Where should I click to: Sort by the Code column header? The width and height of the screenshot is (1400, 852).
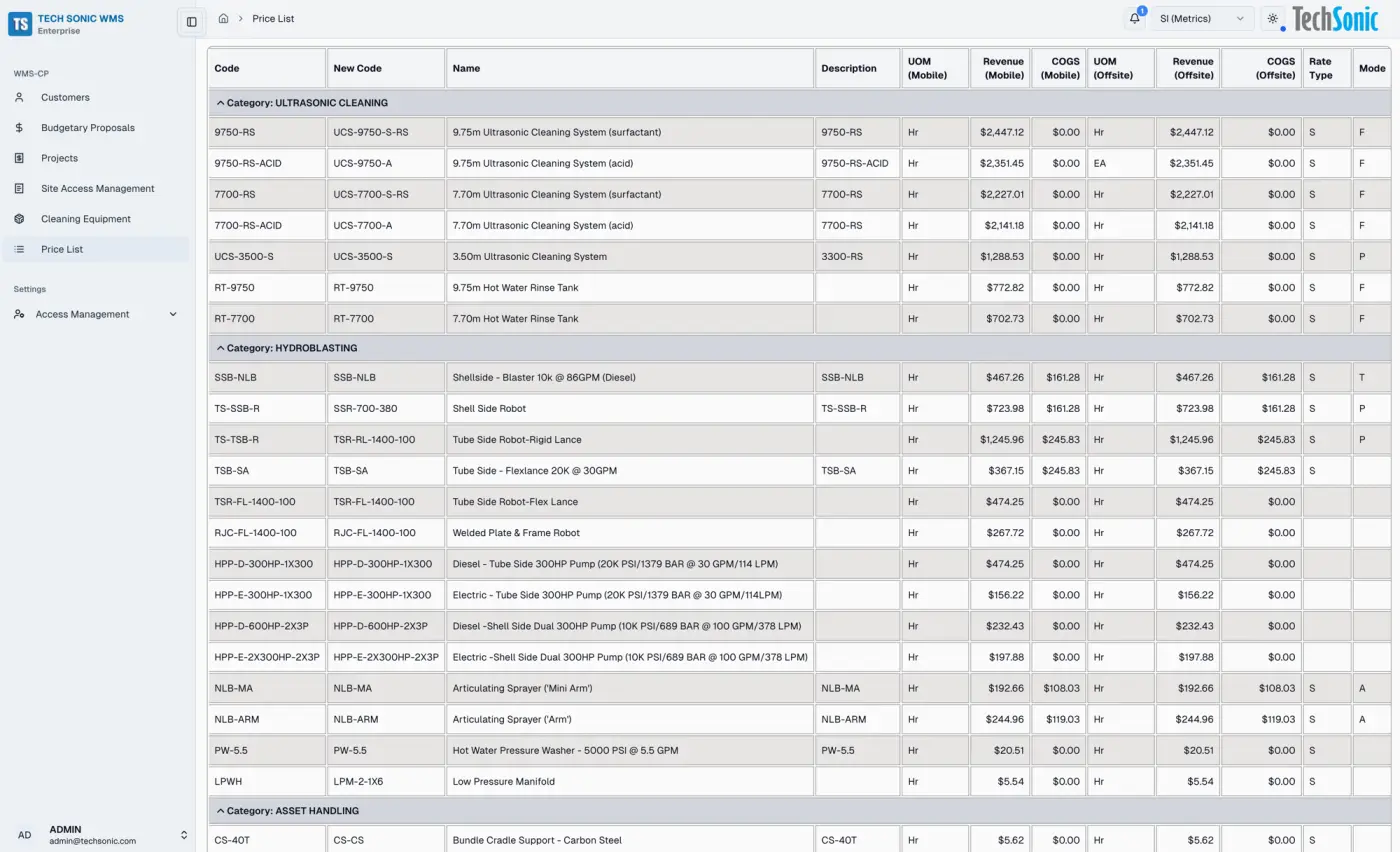click(x=267, y=68)
